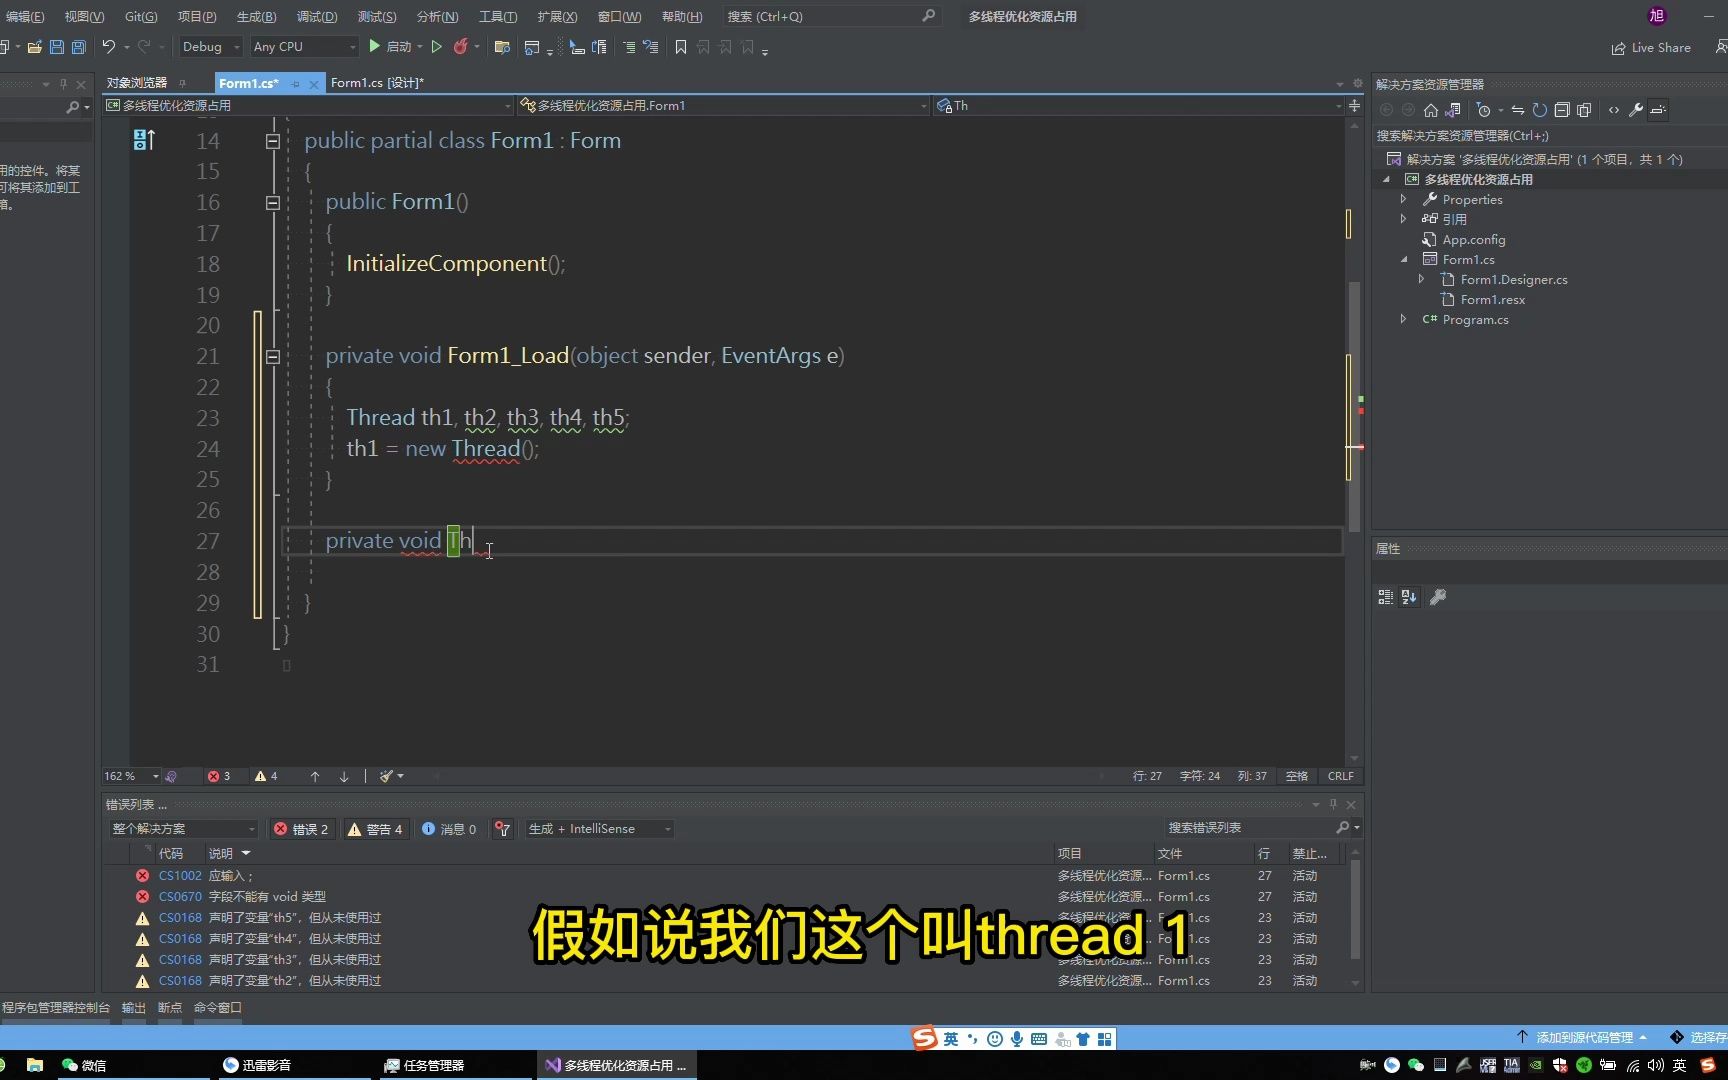Apply code changes with Hot Reload
1728x1080 pixels.
[462, 47]
